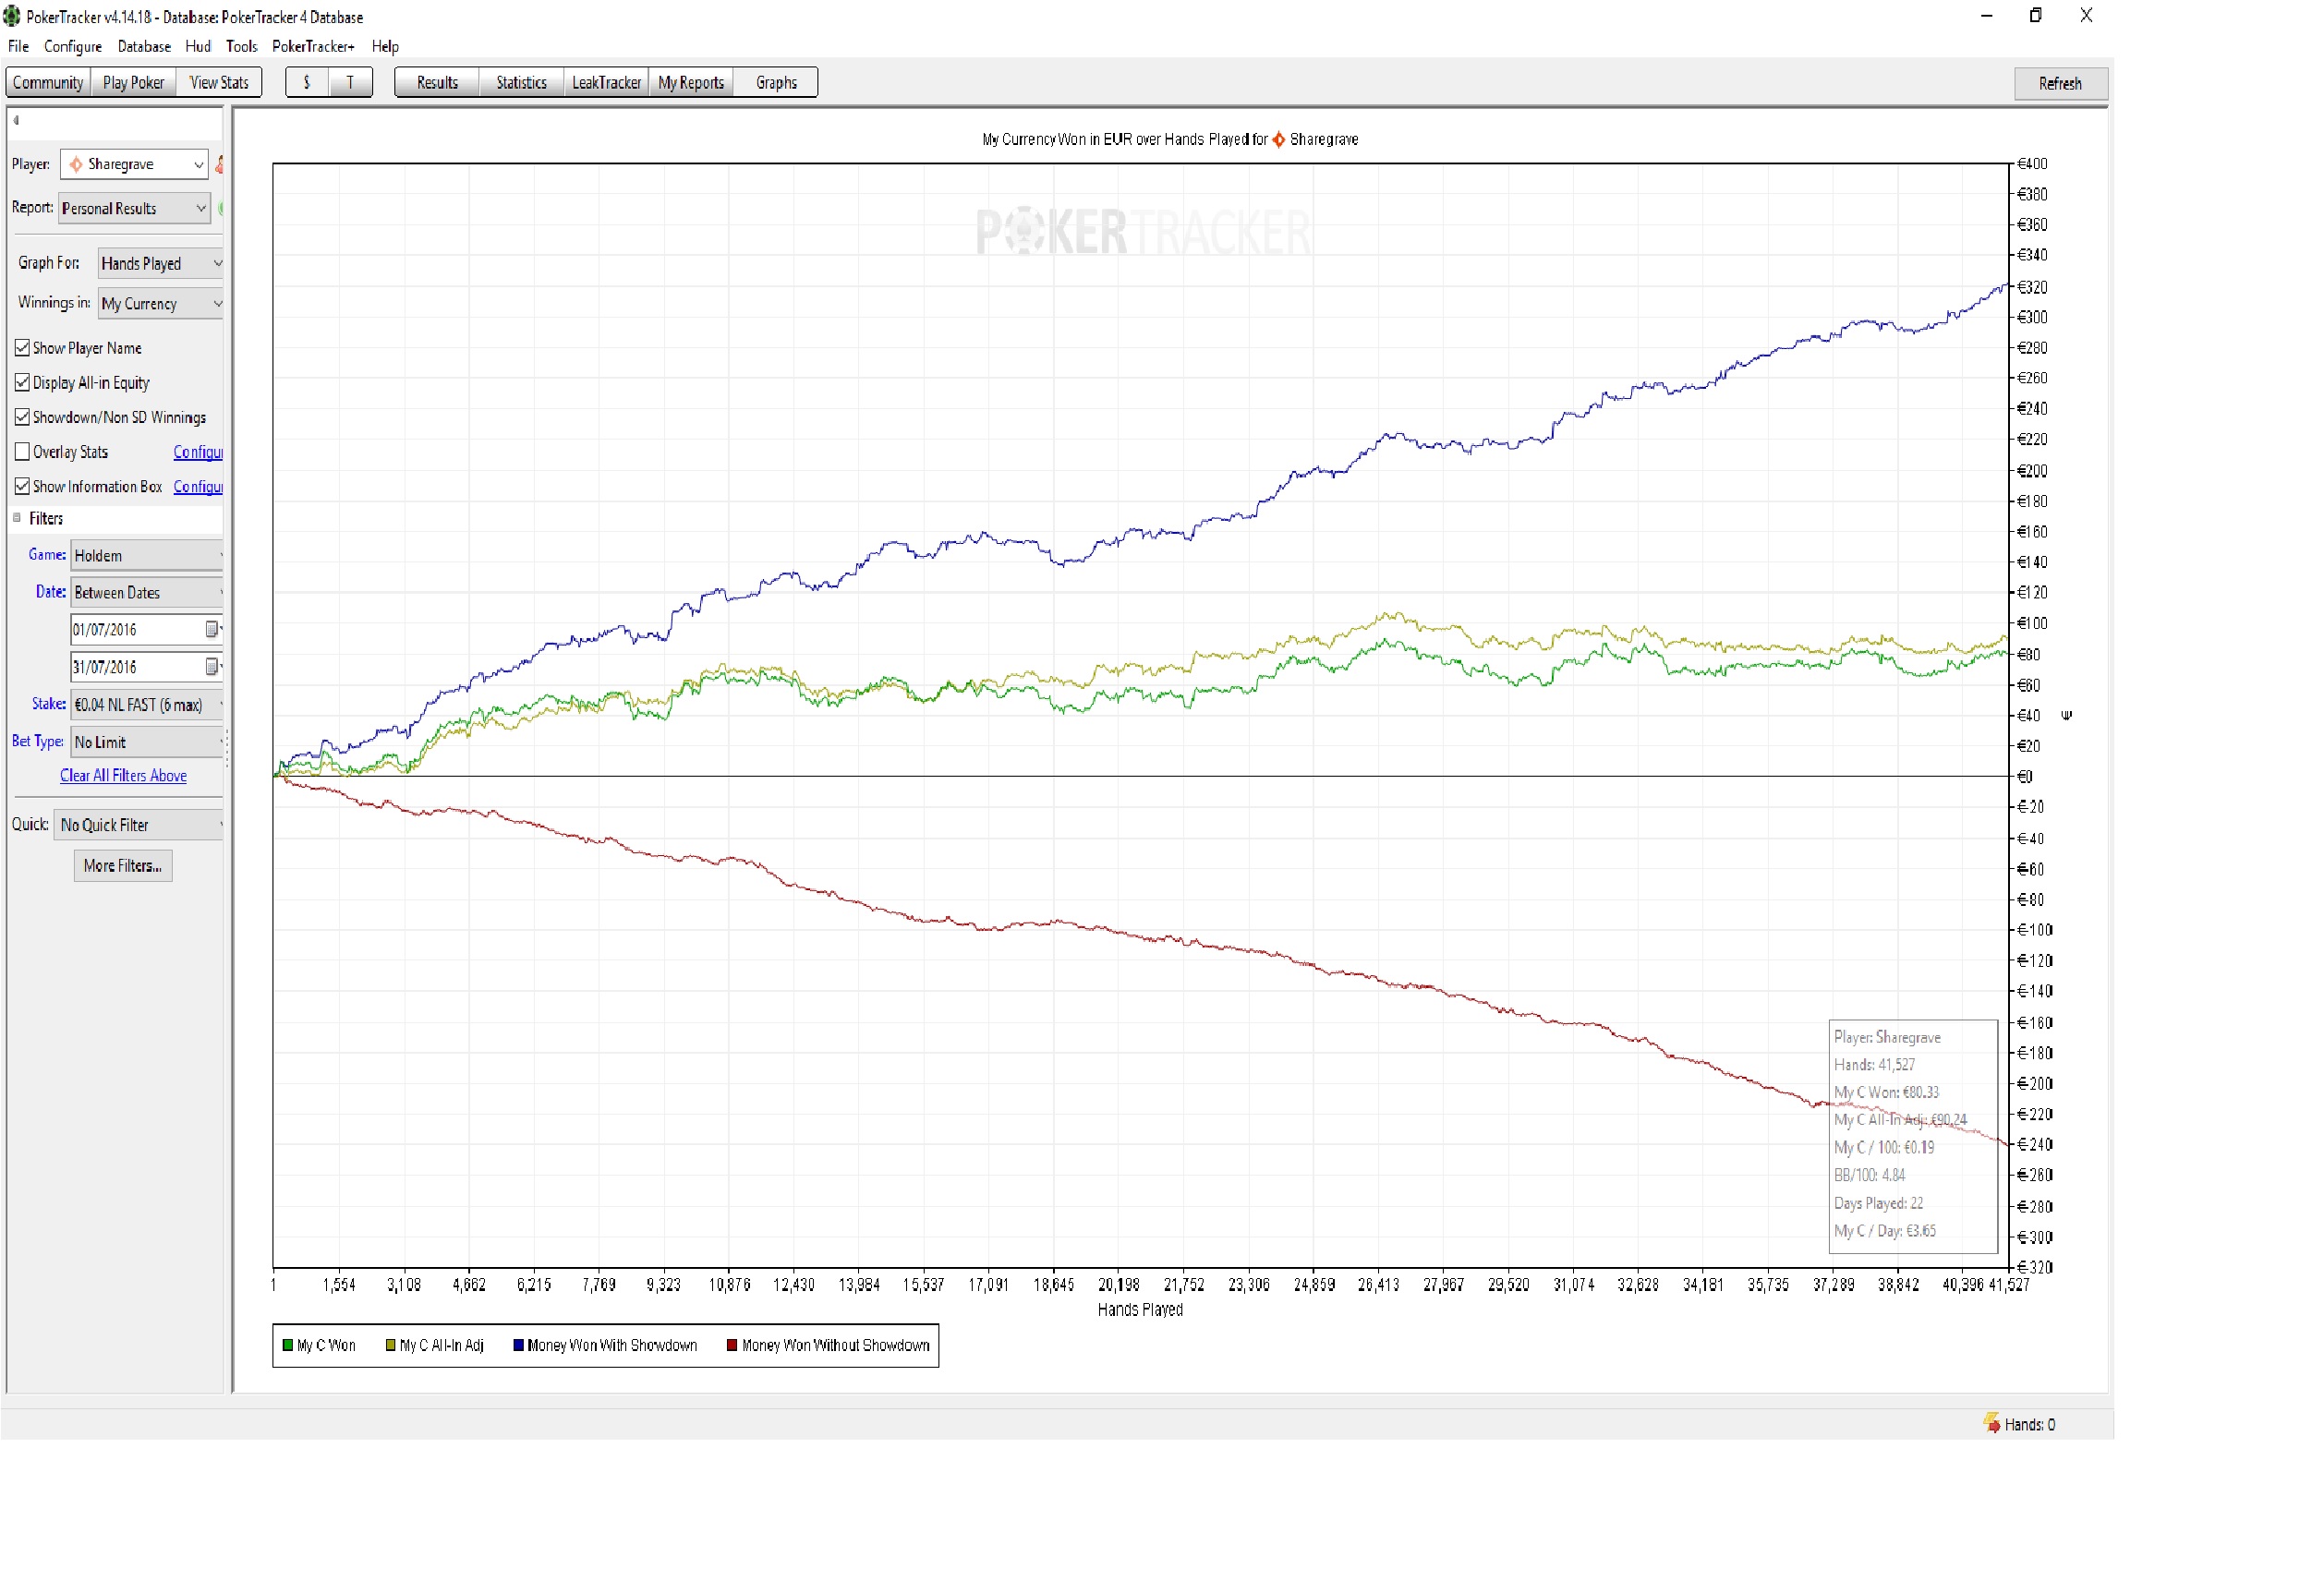This screenshot has height=1581, width=2324.
Task: Collapse the sidebar using the small left arrow
Action: click(16, 120)
